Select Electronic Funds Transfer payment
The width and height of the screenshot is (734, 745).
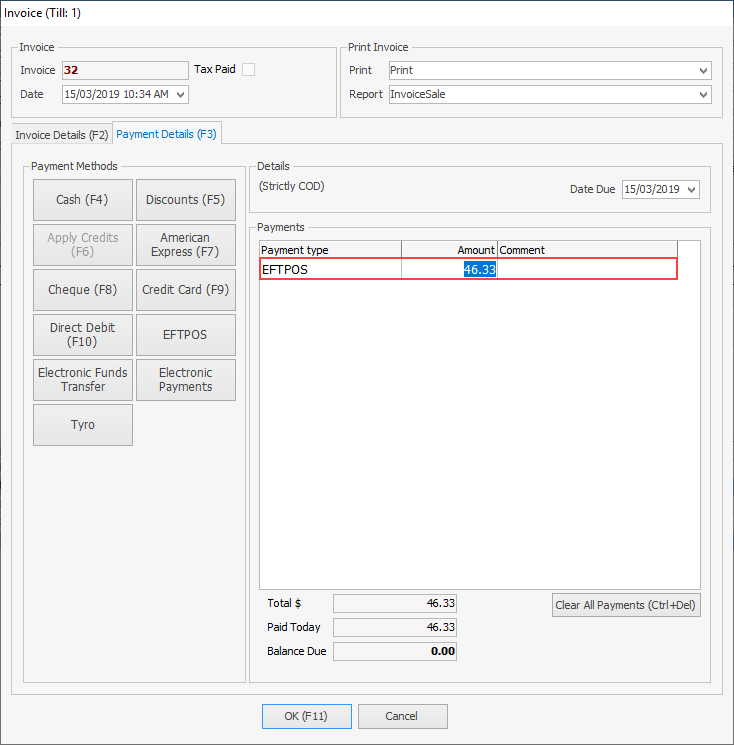(83, 380)
